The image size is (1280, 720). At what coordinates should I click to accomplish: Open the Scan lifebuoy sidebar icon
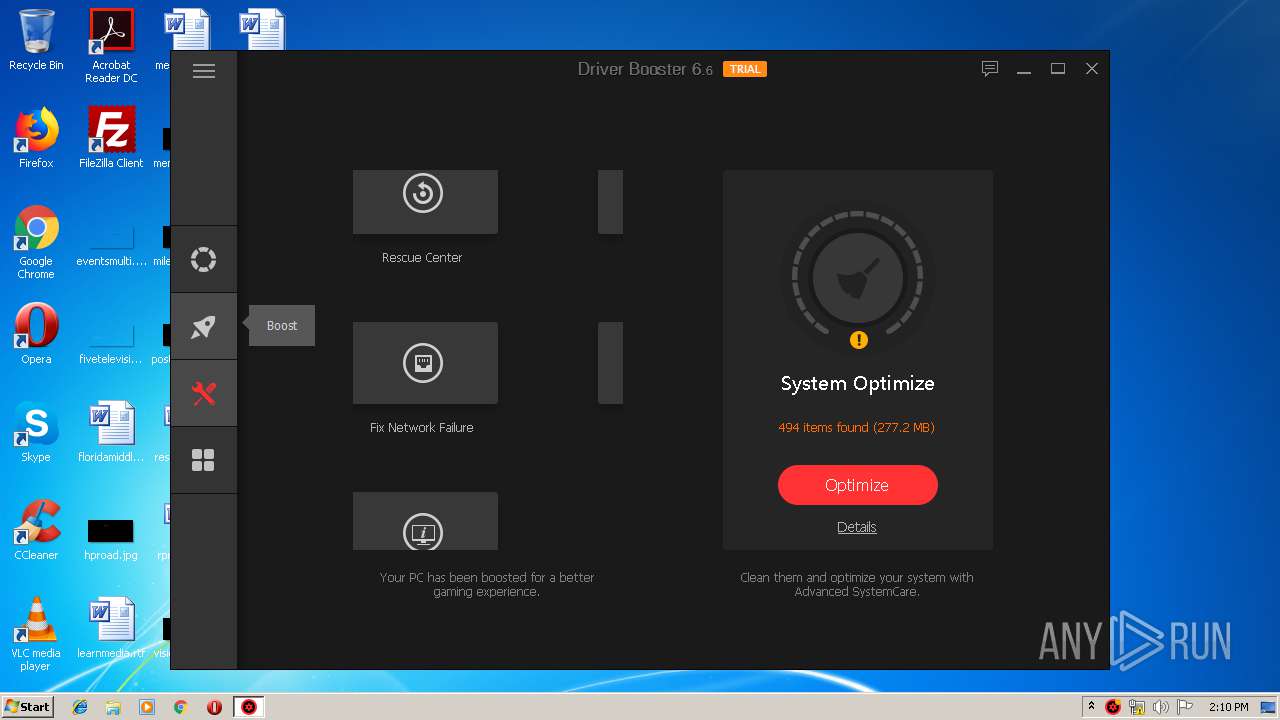204,260
